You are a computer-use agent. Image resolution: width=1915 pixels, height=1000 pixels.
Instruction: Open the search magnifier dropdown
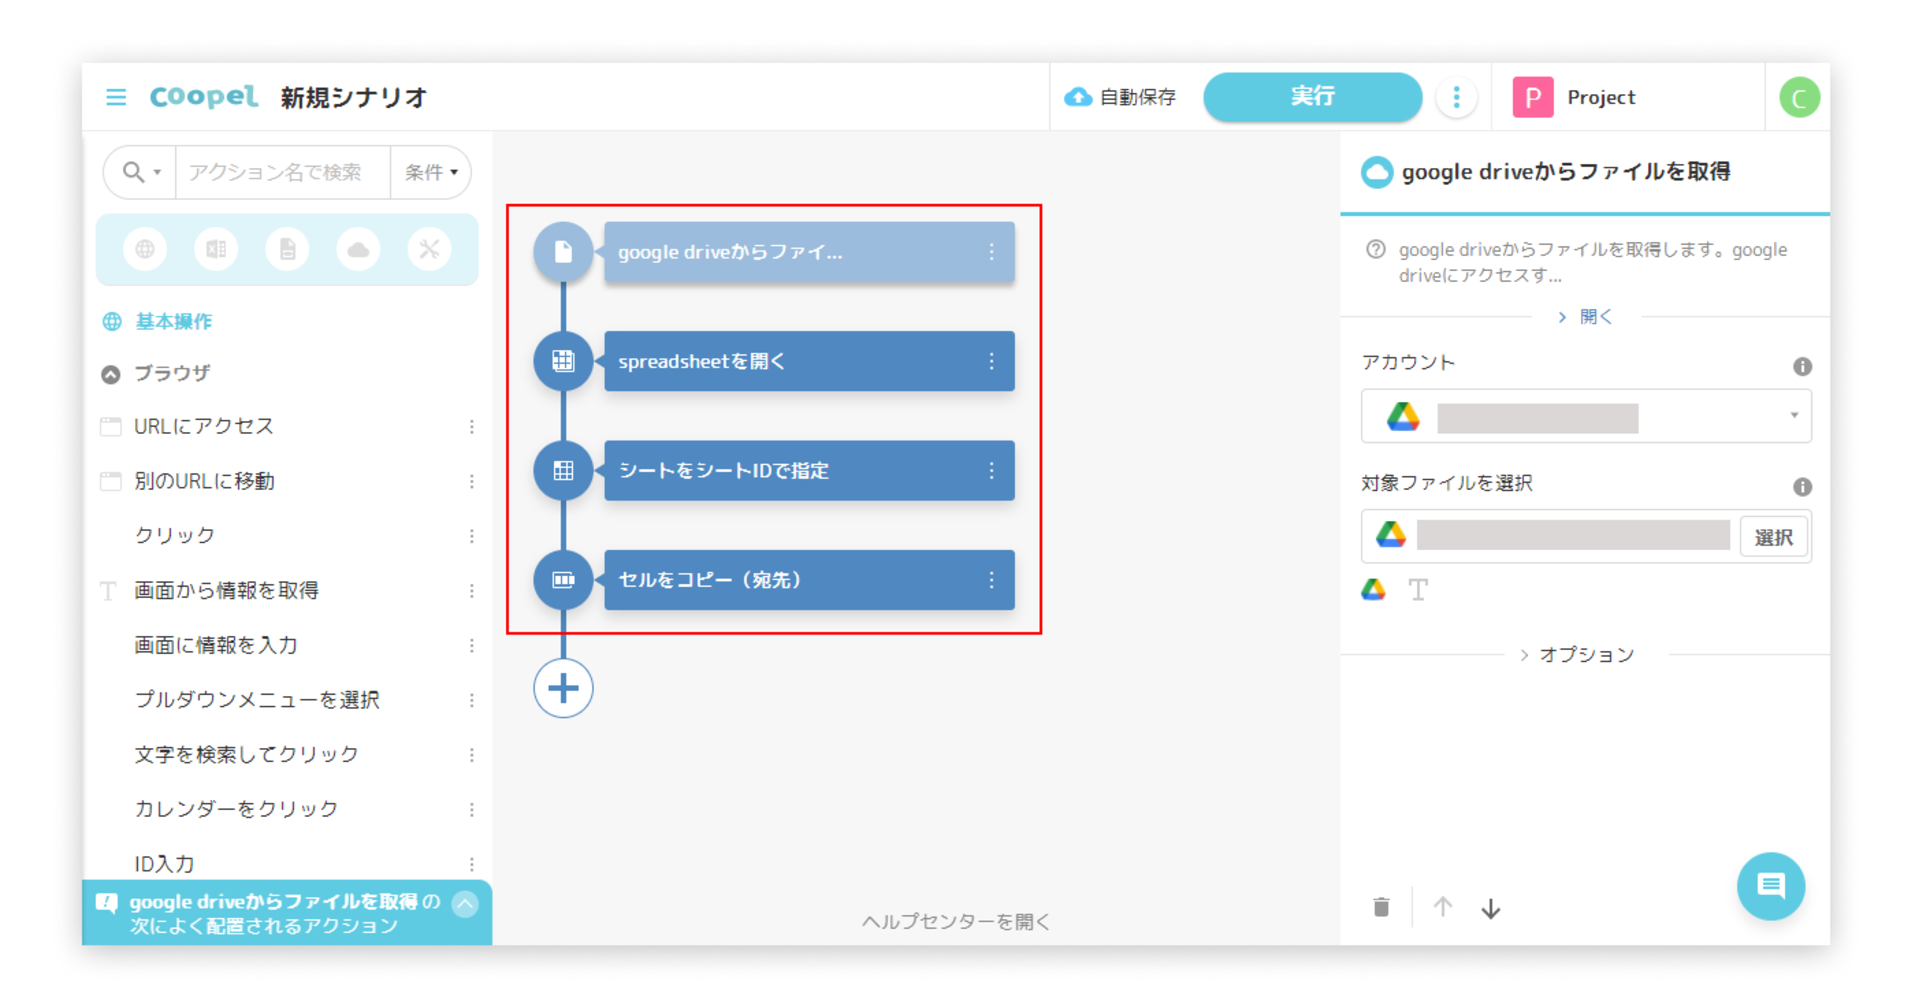(x=141, y=172)
